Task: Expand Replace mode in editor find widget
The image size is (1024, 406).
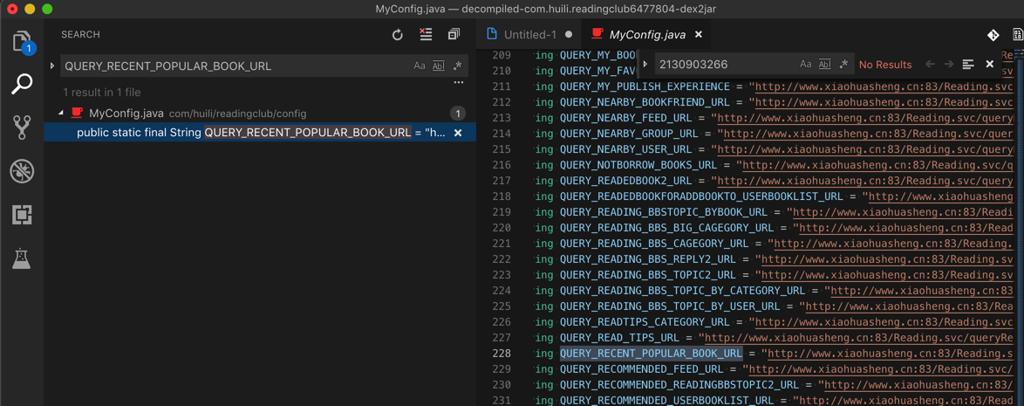Action: (645, 64)
